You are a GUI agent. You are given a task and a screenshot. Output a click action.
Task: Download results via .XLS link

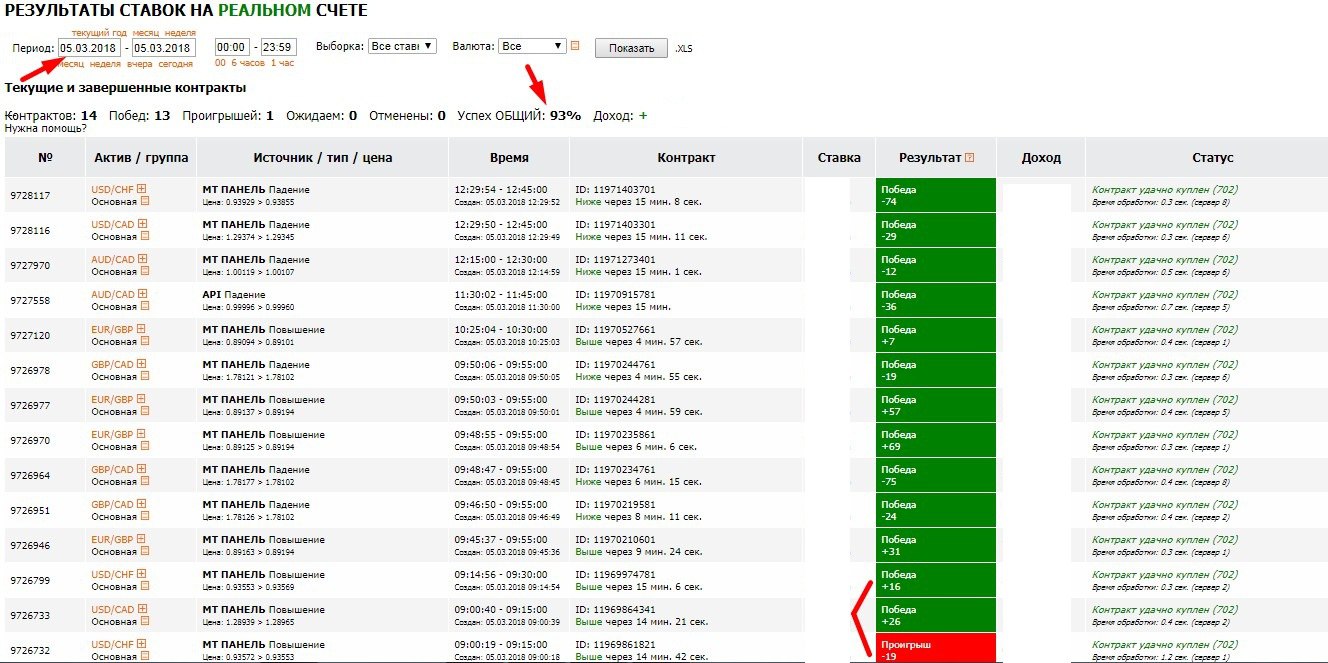tap(683, 48)
